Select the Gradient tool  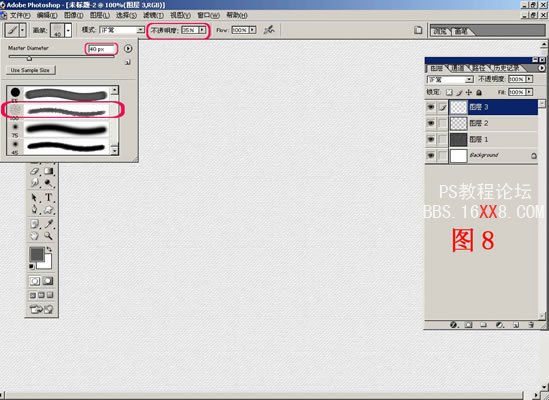click(48, 171)
